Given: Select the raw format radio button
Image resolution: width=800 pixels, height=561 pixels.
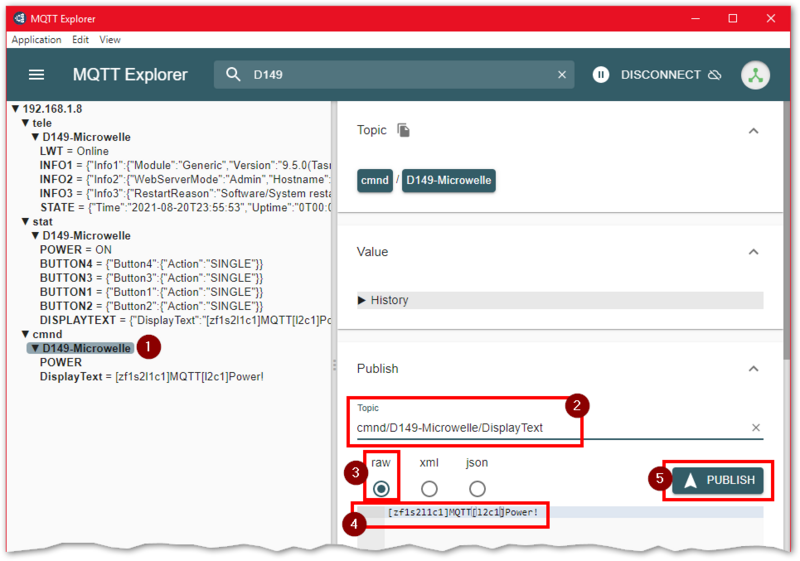Looking at the screenshot, I should [x=381, y=488].
